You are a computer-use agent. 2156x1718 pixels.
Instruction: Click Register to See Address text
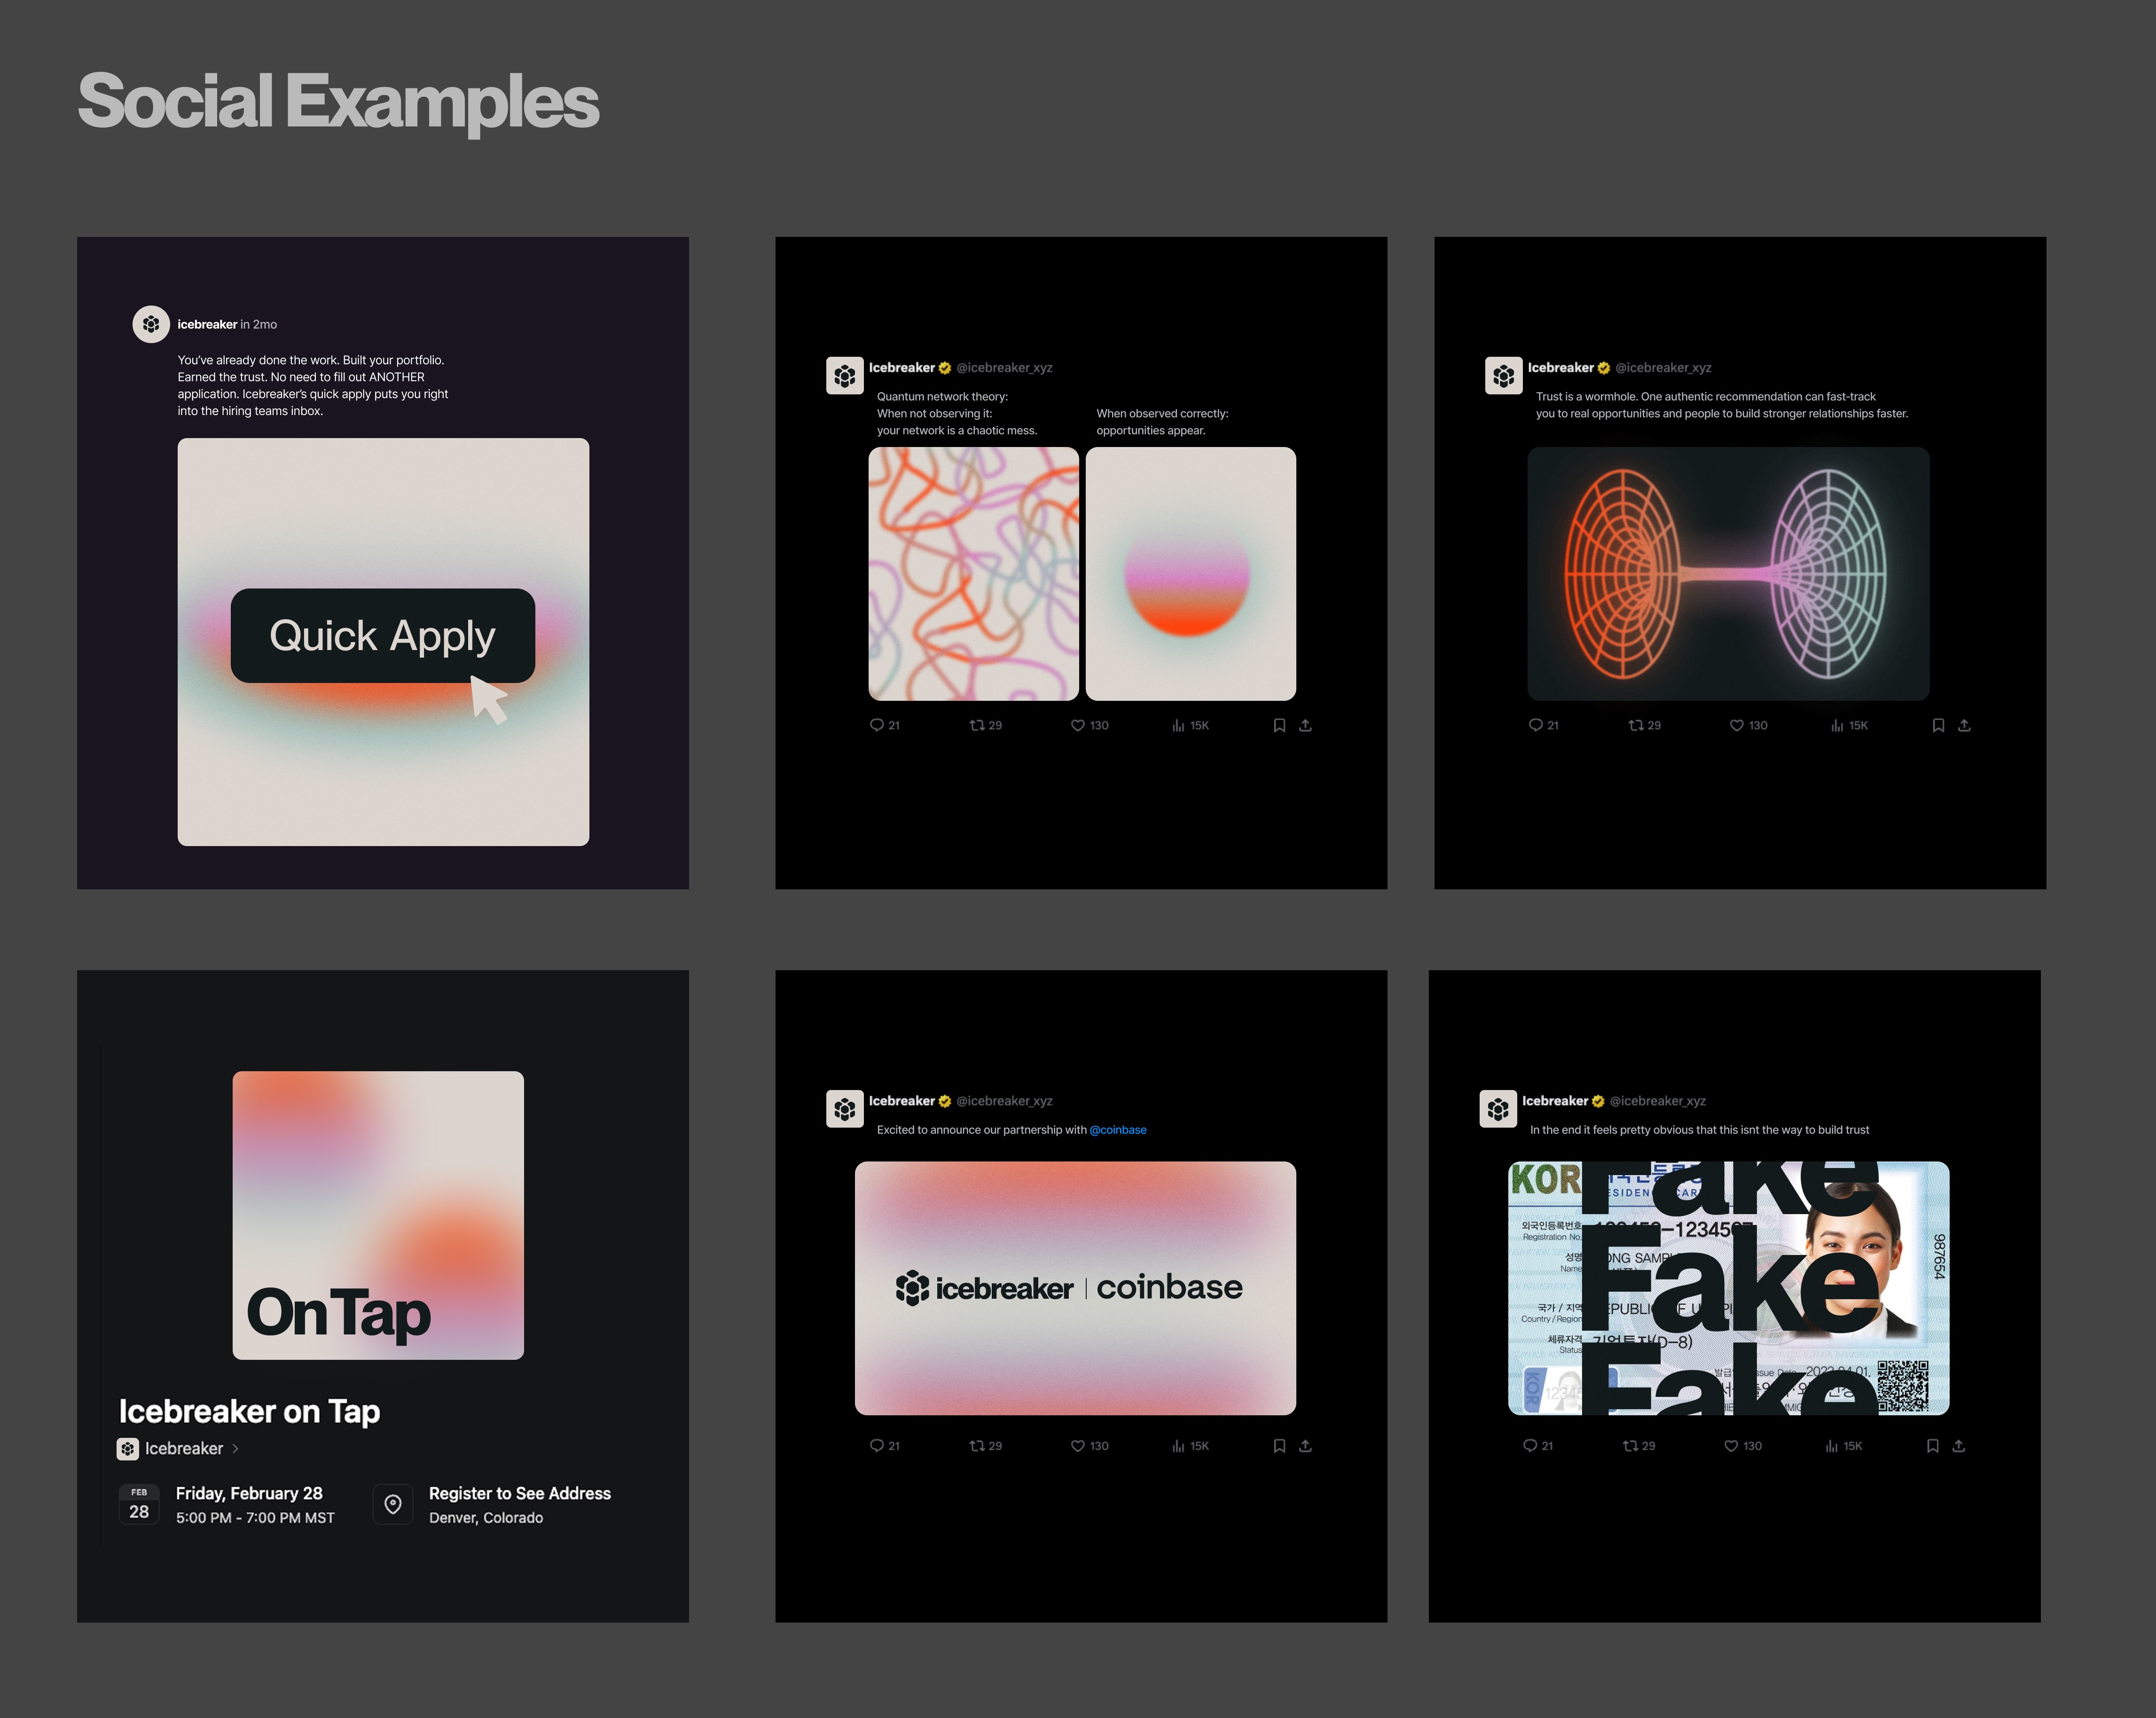pos(519,1493)
